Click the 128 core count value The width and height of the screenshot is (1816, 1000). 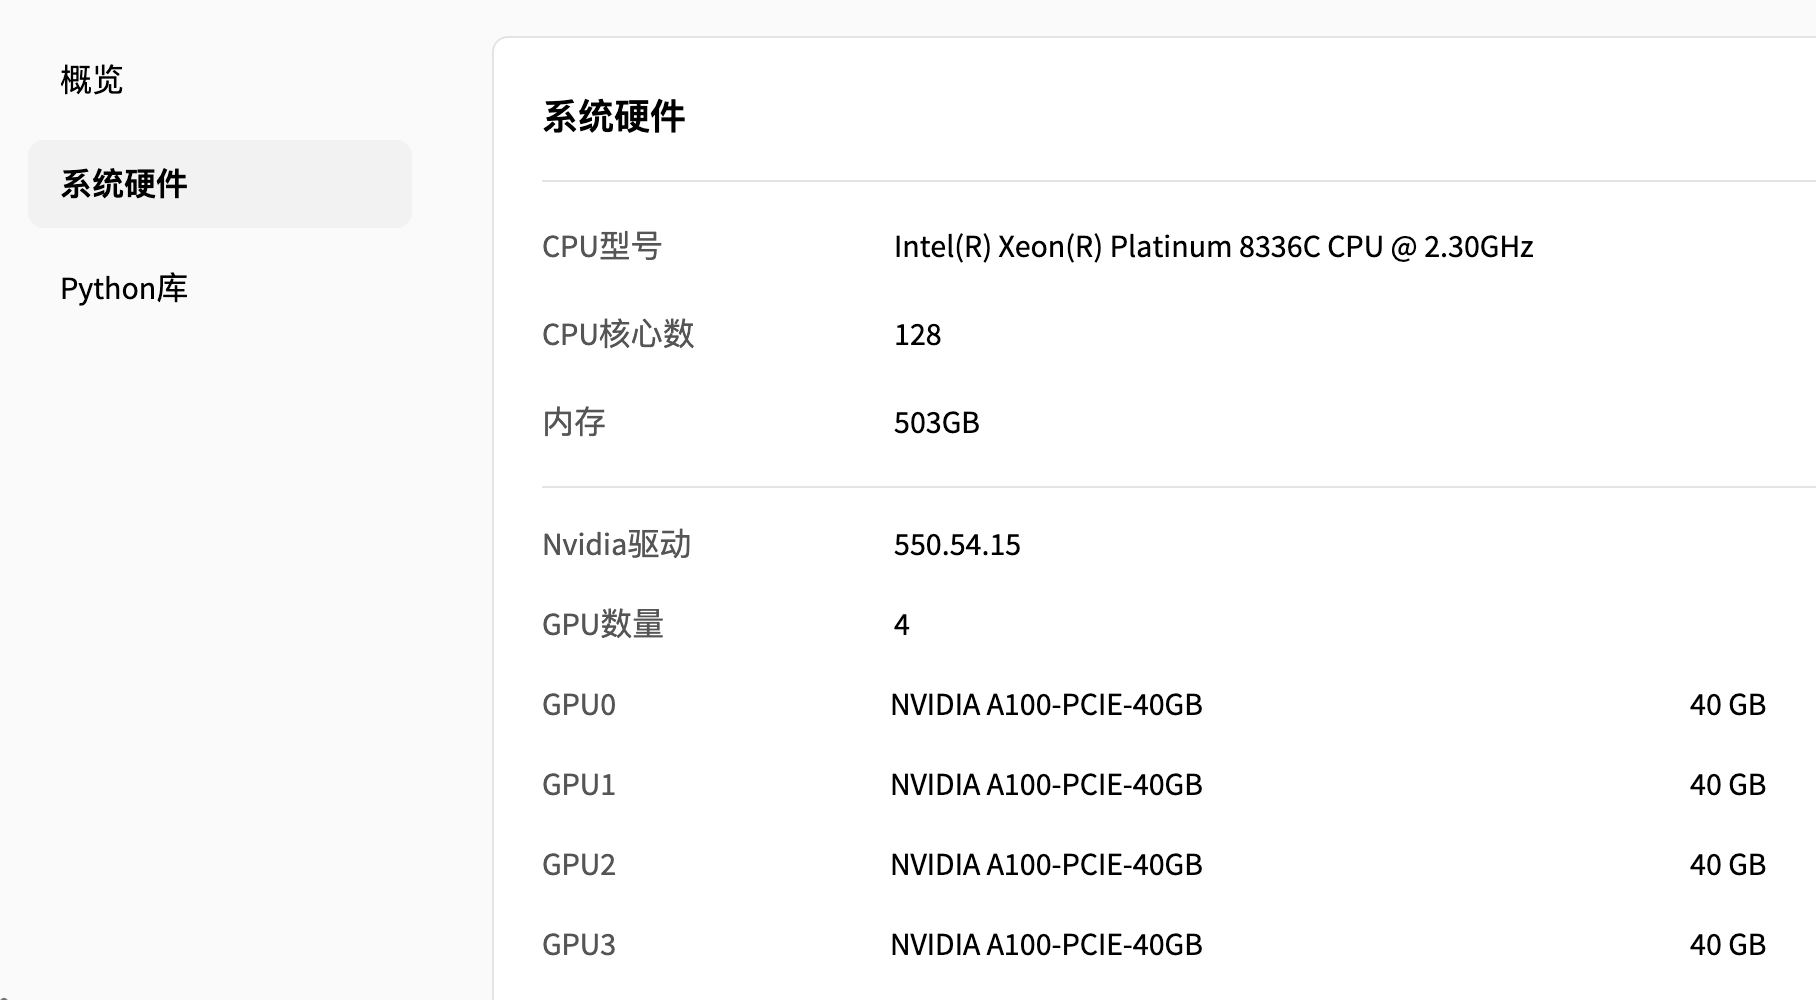[x=917, y=335]
